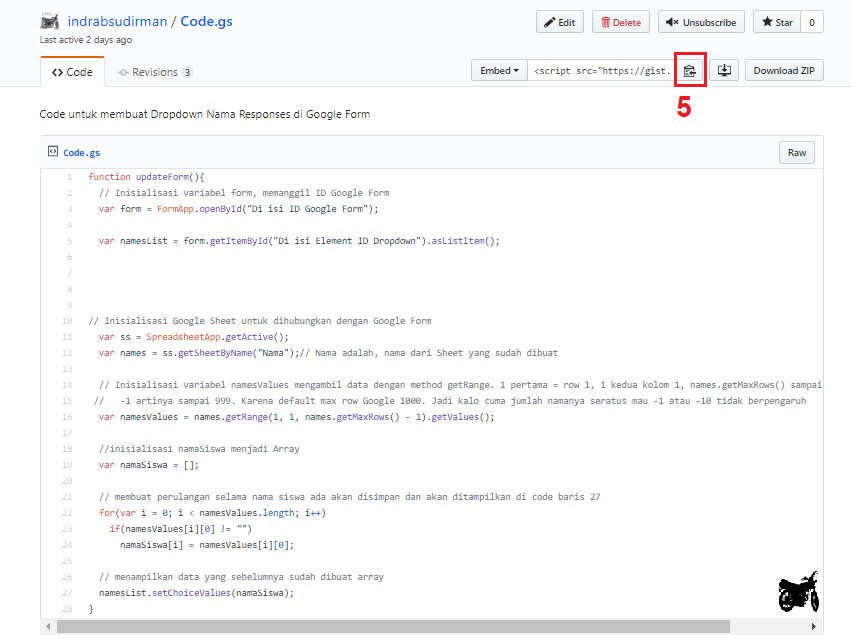This screenshot has width=851, height=639.
Task: Click the open in desktop download icon
Action: (x=725, y=71)
